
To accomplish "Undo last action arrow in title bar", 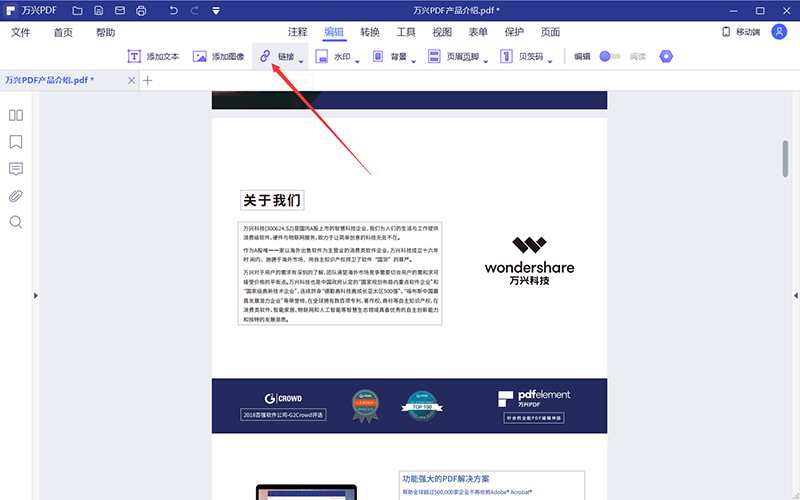I will click(173, 10).
